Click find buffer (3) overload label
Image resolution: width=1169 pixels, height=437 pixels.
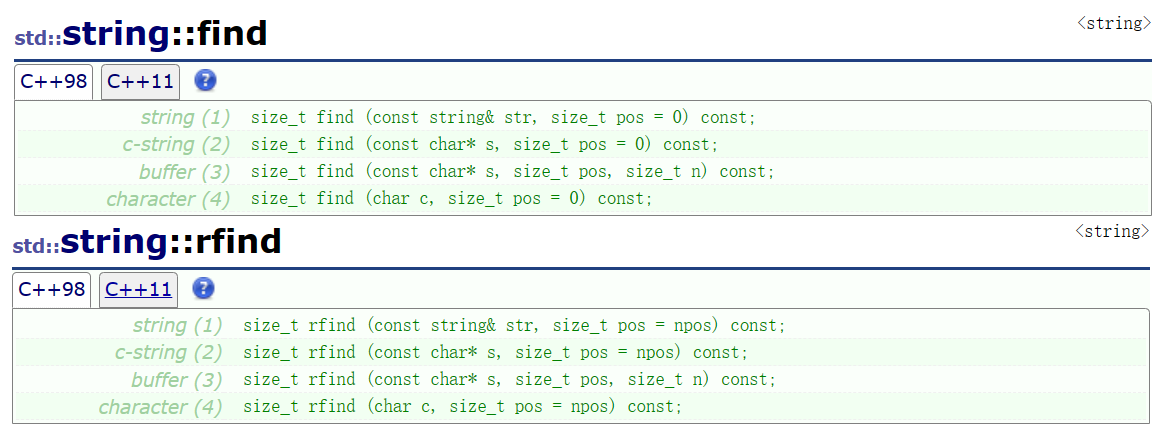[x=184, y=172]
